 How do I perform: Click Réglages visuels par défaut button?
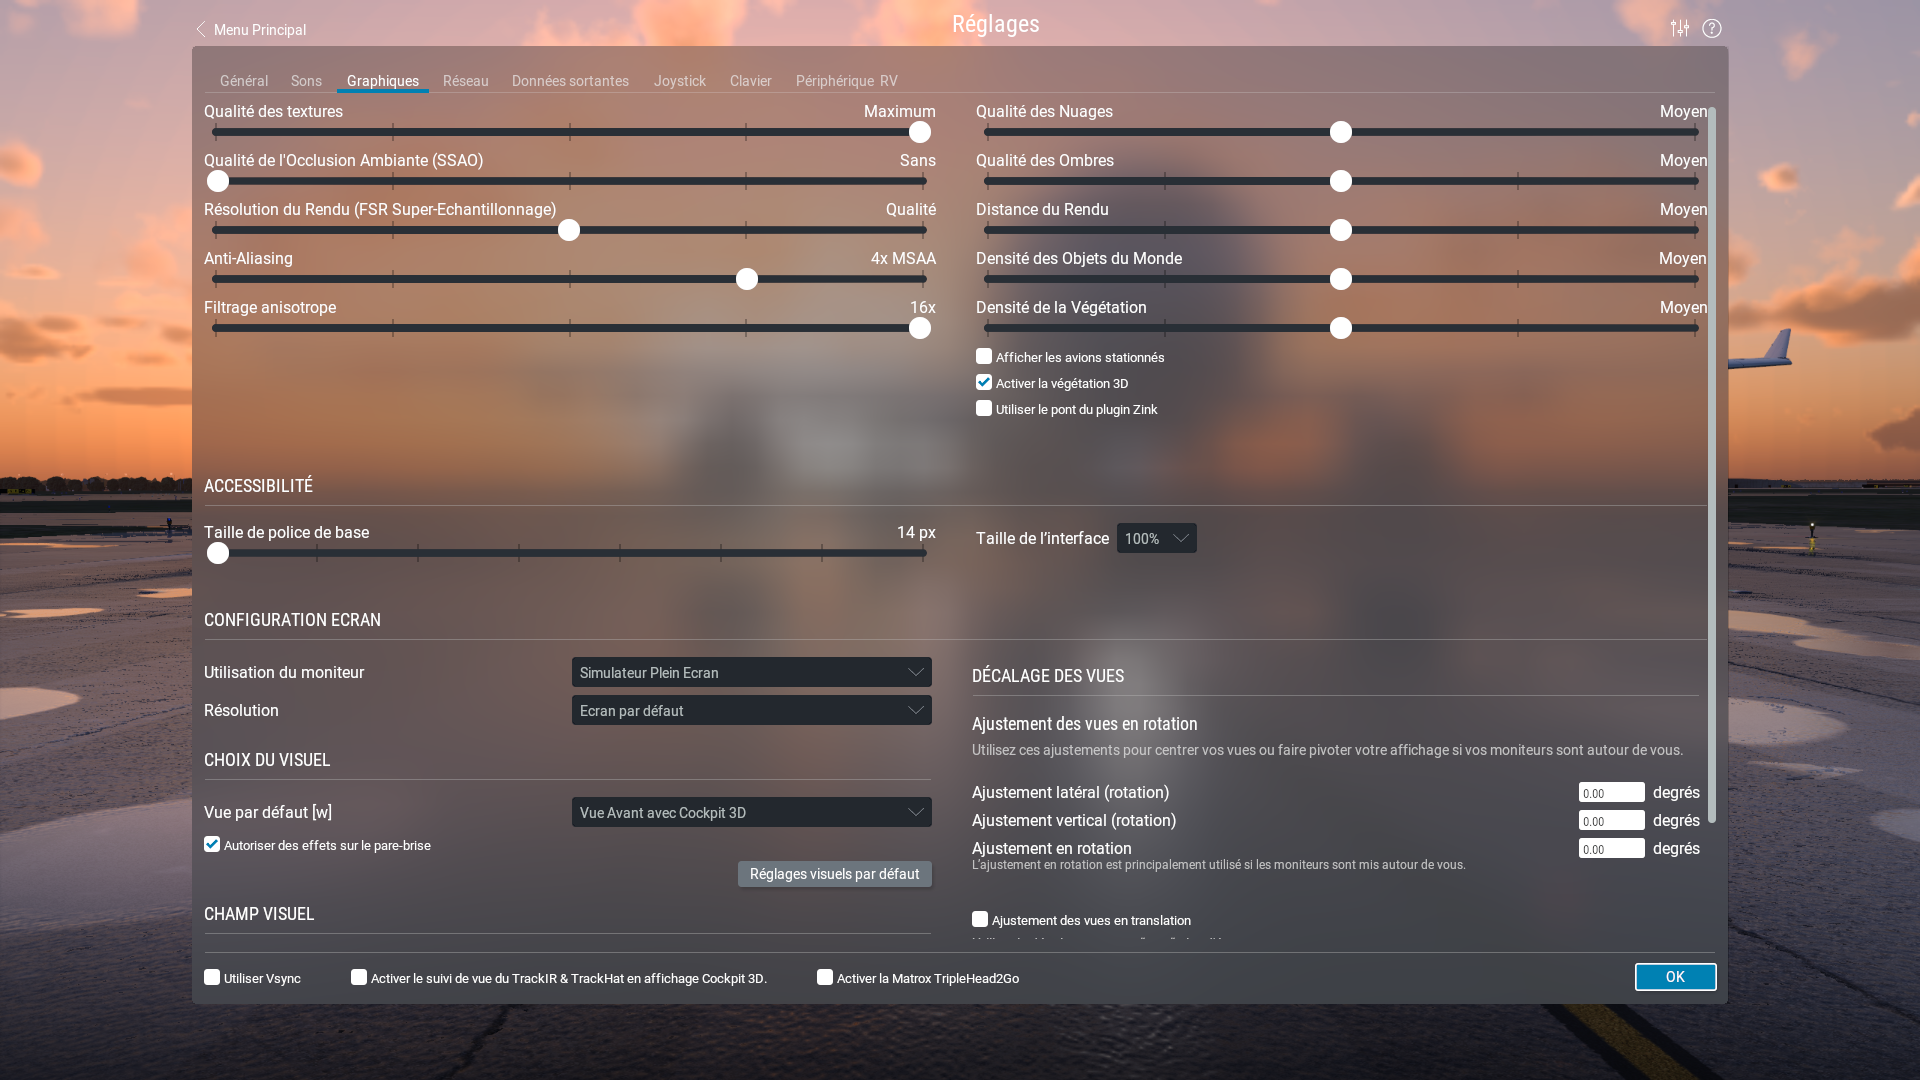click(834, 874)
